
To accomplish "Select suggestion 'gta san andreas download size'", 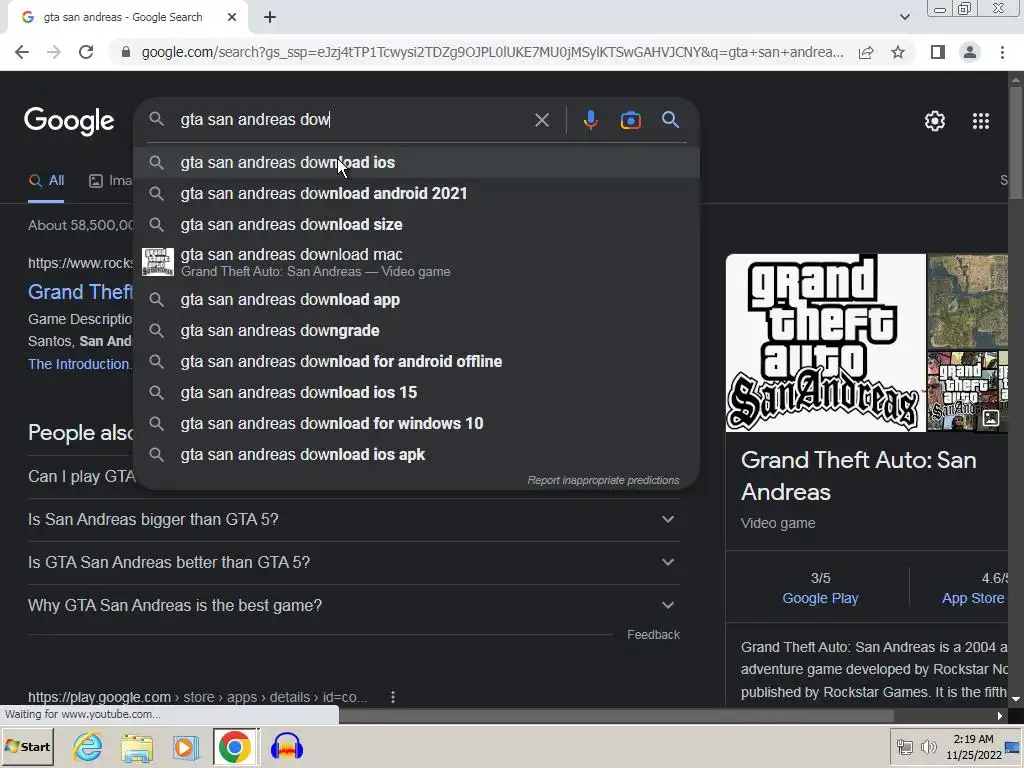I will tap(417, 225).
